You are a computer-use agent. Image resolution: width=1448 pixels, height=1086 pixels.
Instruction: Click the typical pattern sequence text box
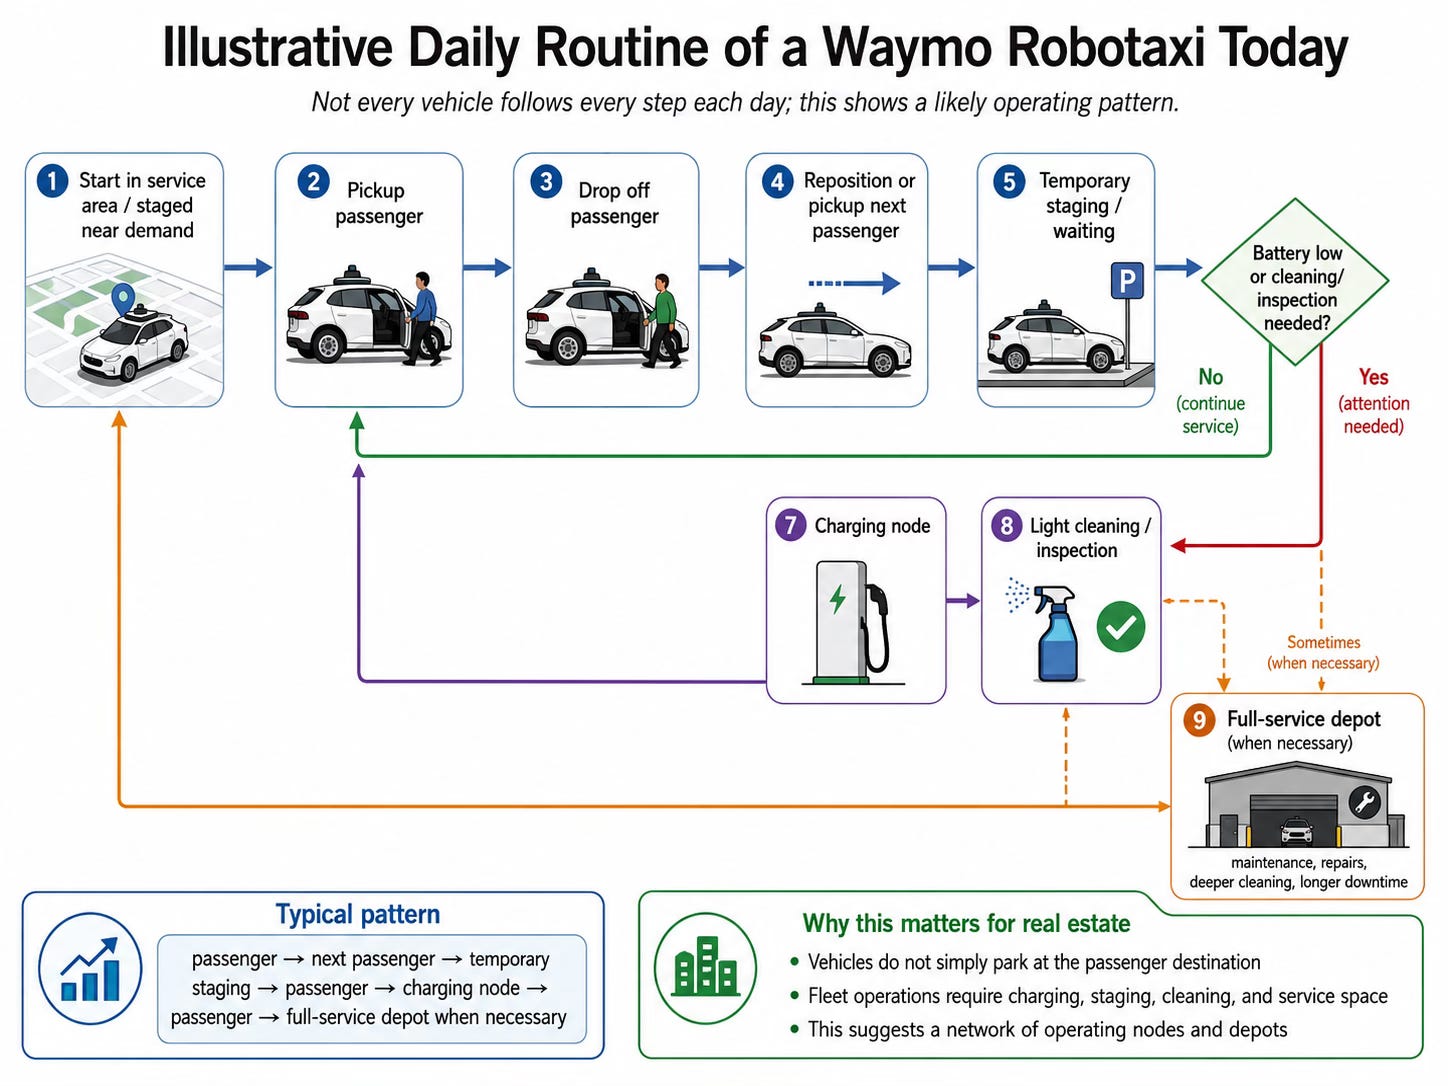tap(372, 988)
